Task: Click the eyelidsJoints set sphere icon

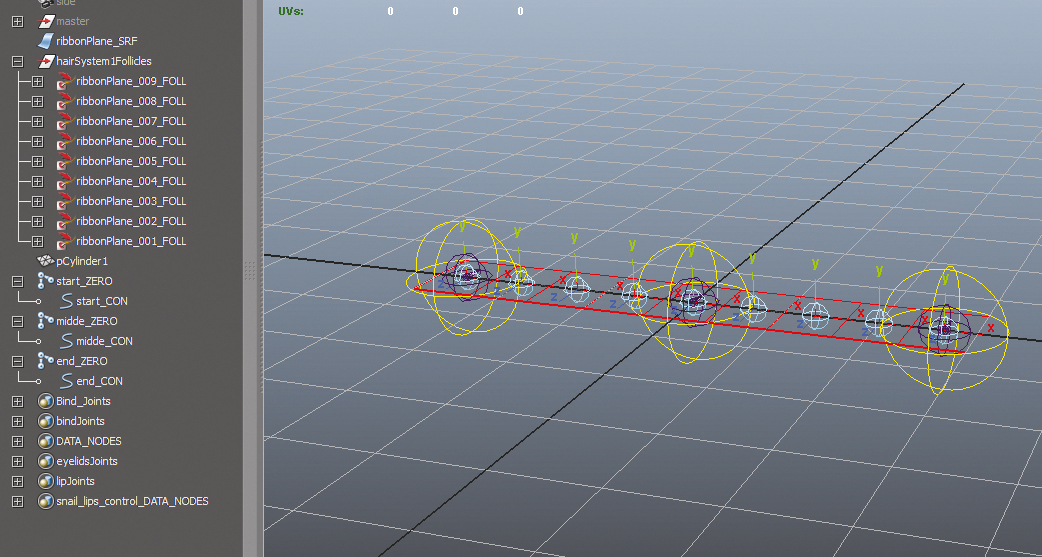Action: [x=45, y=461]
